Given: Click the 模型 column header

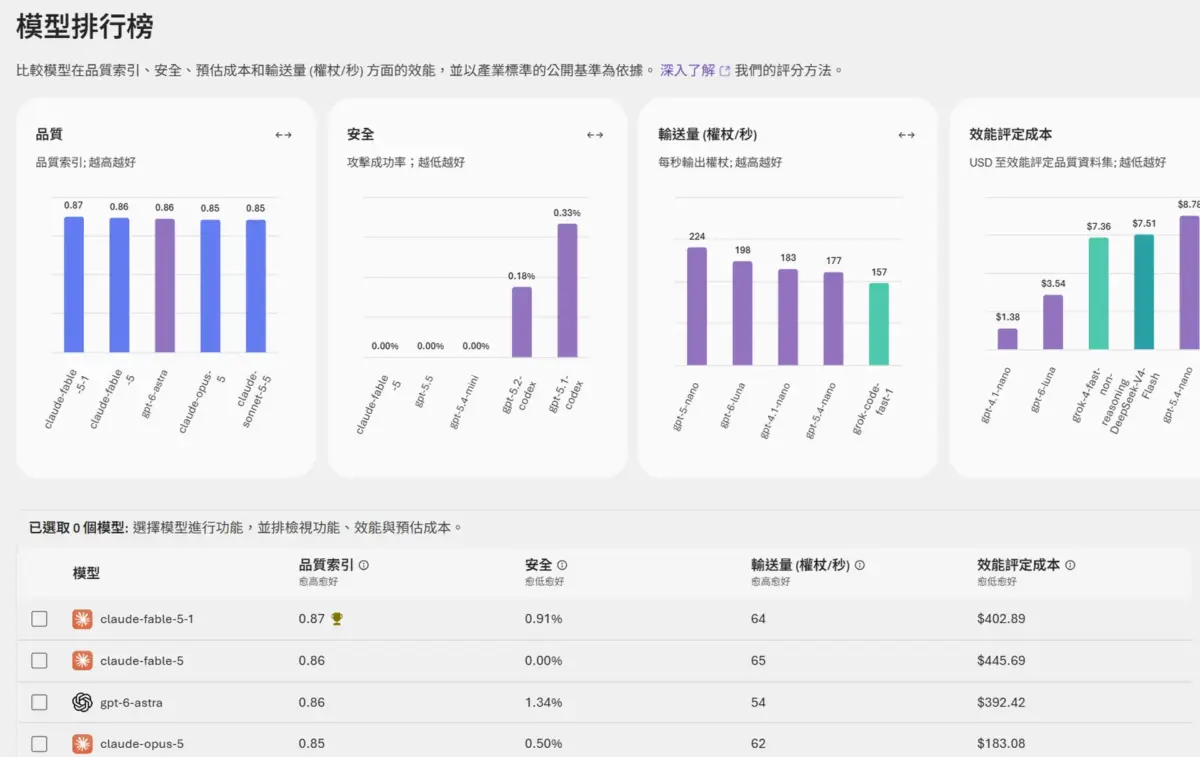Looking at the screenshot, I should point(86,573).
